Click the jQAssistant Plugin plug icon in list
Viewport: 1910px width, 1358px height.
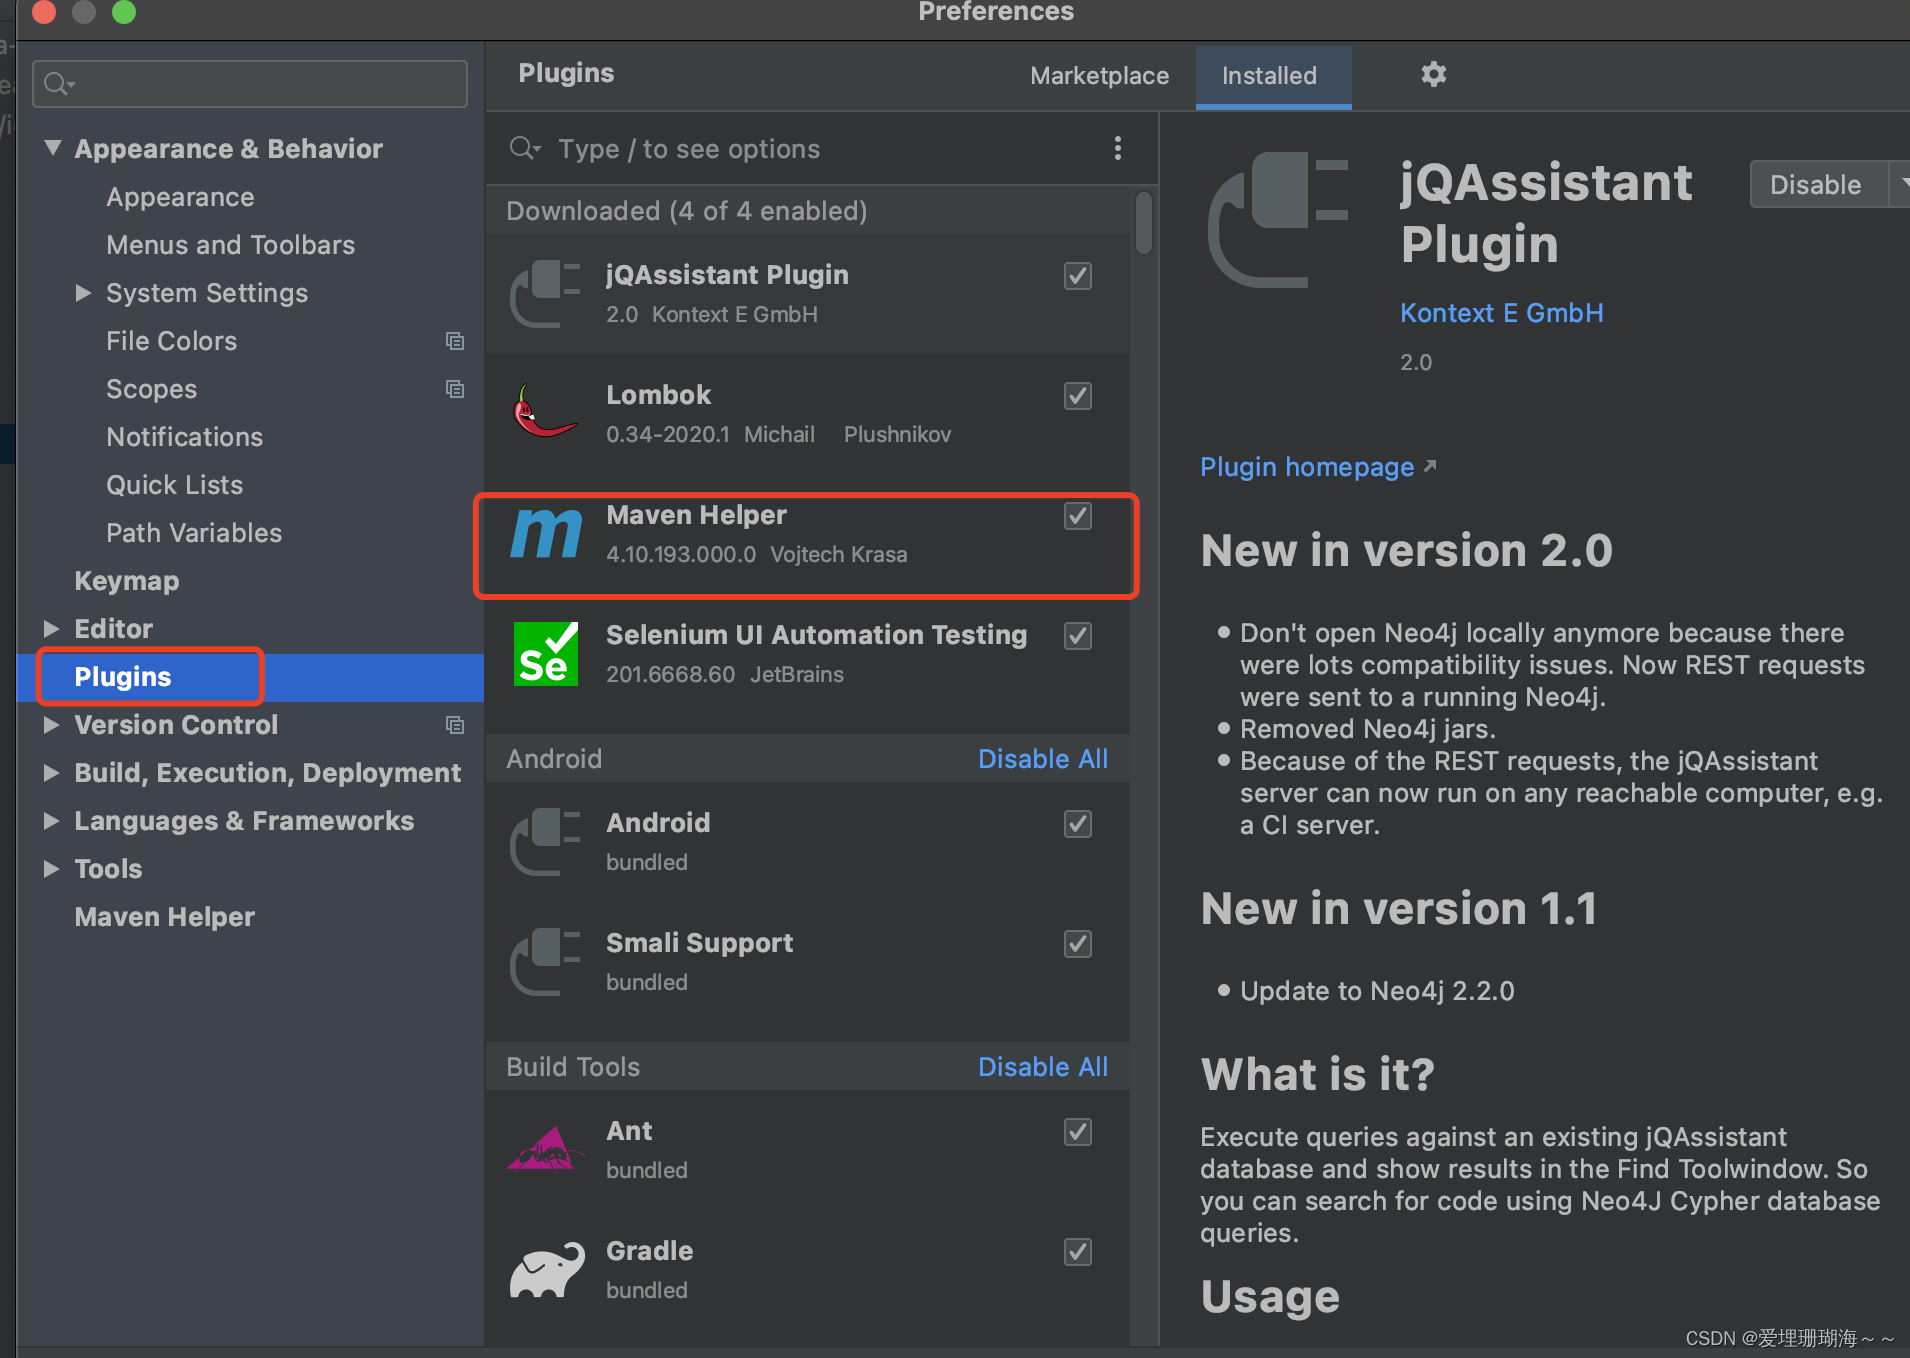click(545, 294)
